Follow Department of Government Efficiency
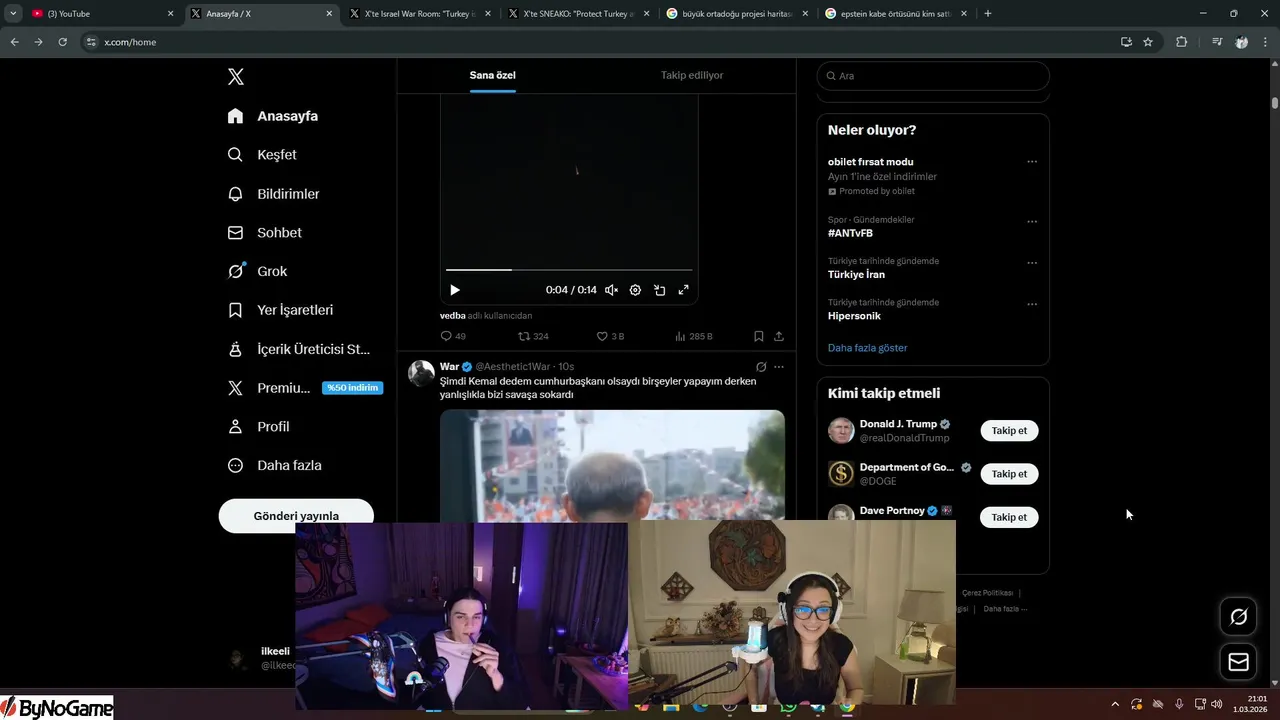This screenshot has height=720, width=1280. click(x=1009, y=474)
